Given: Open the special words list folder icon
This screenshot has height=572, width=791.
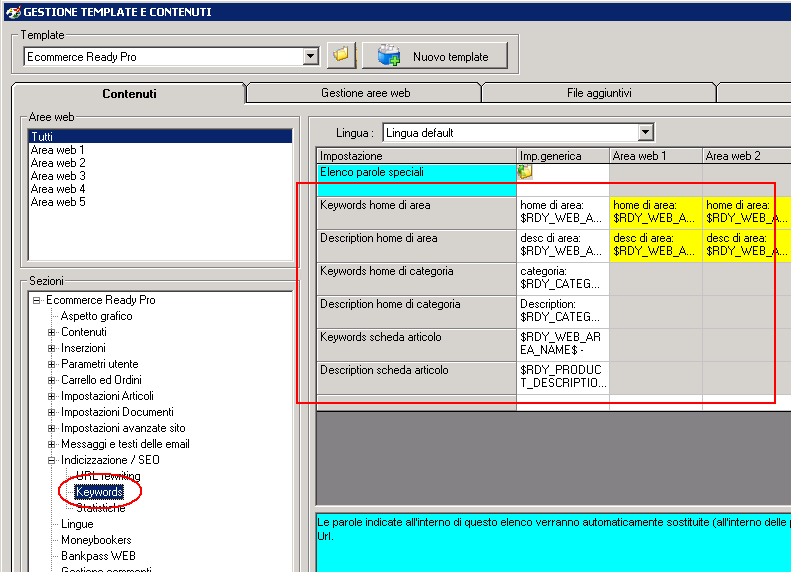Looking at the screenshot, I should (x=525, y=172).
